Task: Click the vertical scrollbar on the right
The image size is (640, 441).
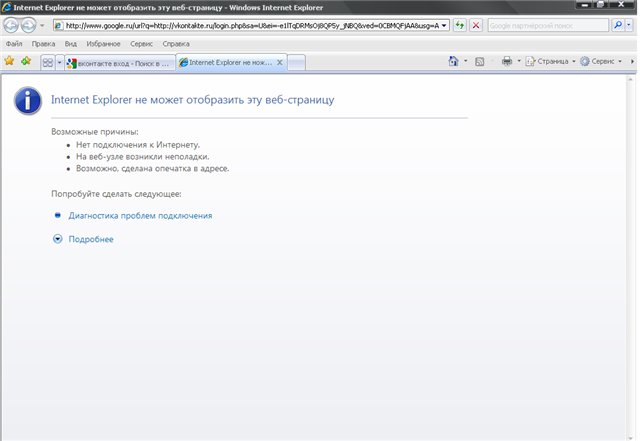Action: click(x=631, y=257)
